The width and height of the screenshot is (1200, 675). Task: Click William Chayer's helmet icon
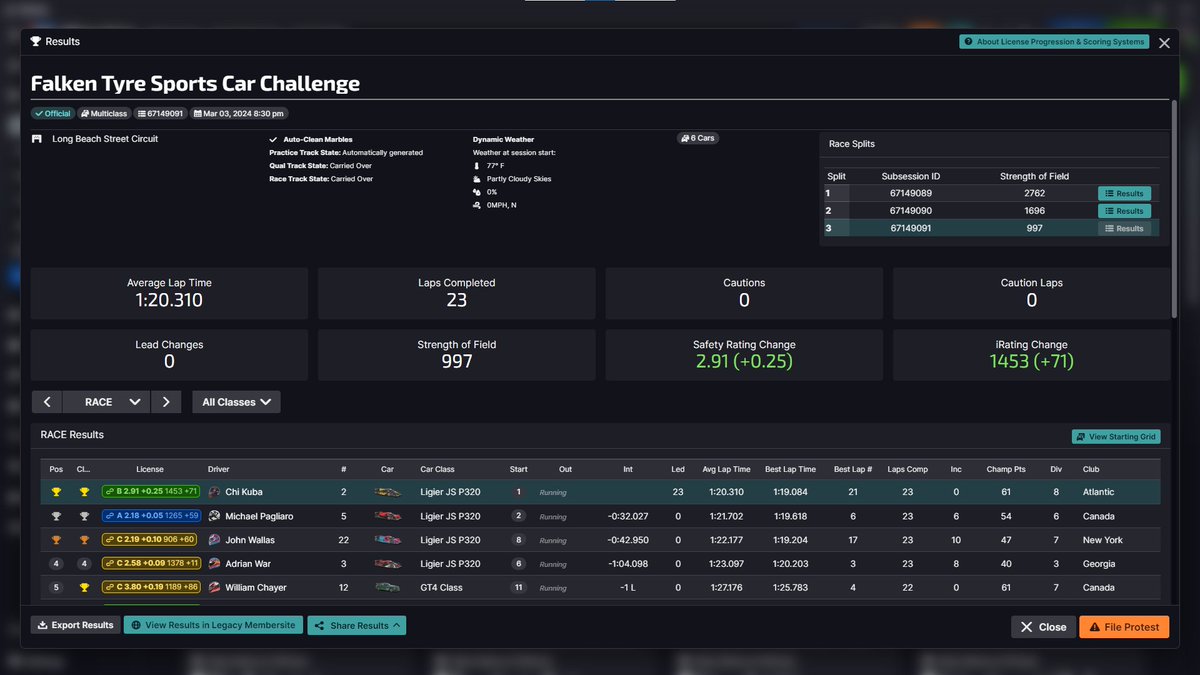tap(214, 588)
